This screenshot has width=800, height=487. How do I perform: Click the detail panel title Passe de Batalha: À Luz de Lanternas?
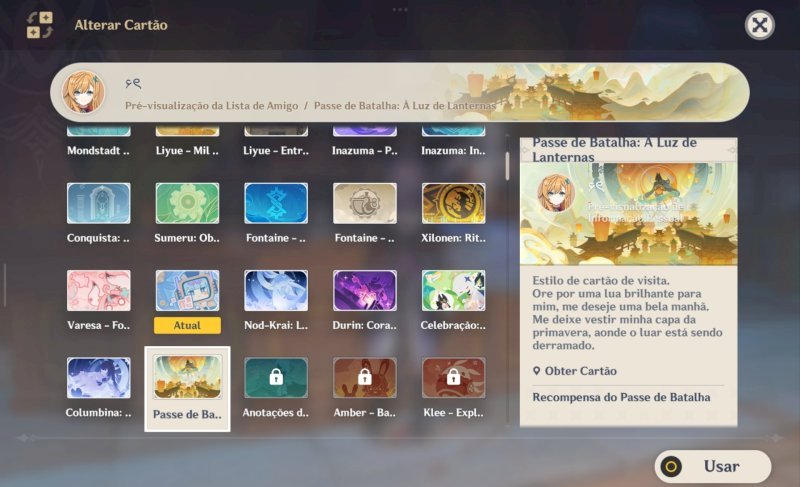[x=614, y=149]
